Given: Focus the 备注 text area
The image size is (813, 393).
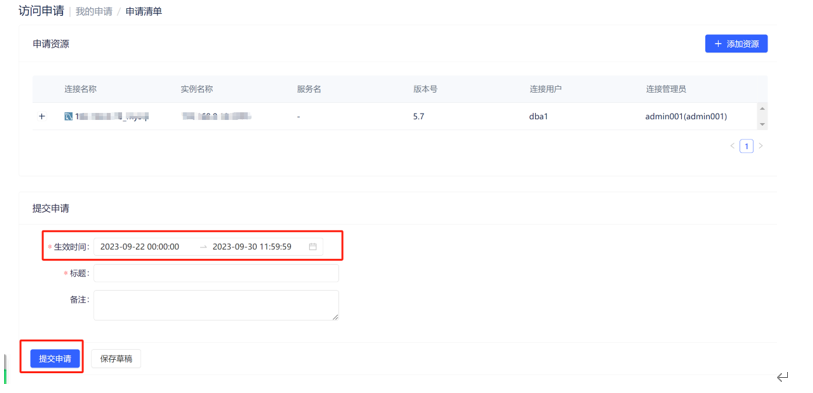Looking at the screenshot, I should [216, 305].
